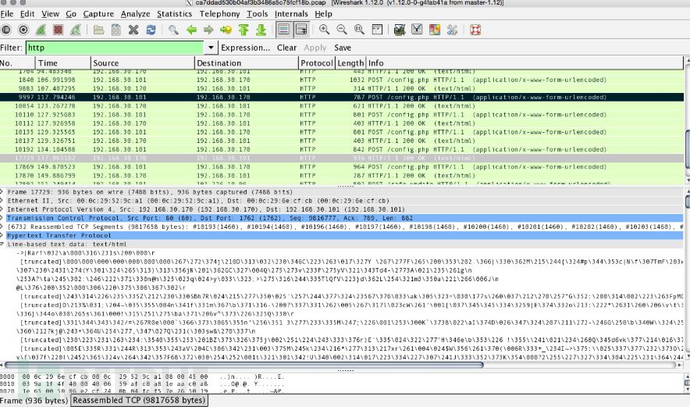Open the Internals menu
This screenshot has width=690, height=407.
coord(291,14)
